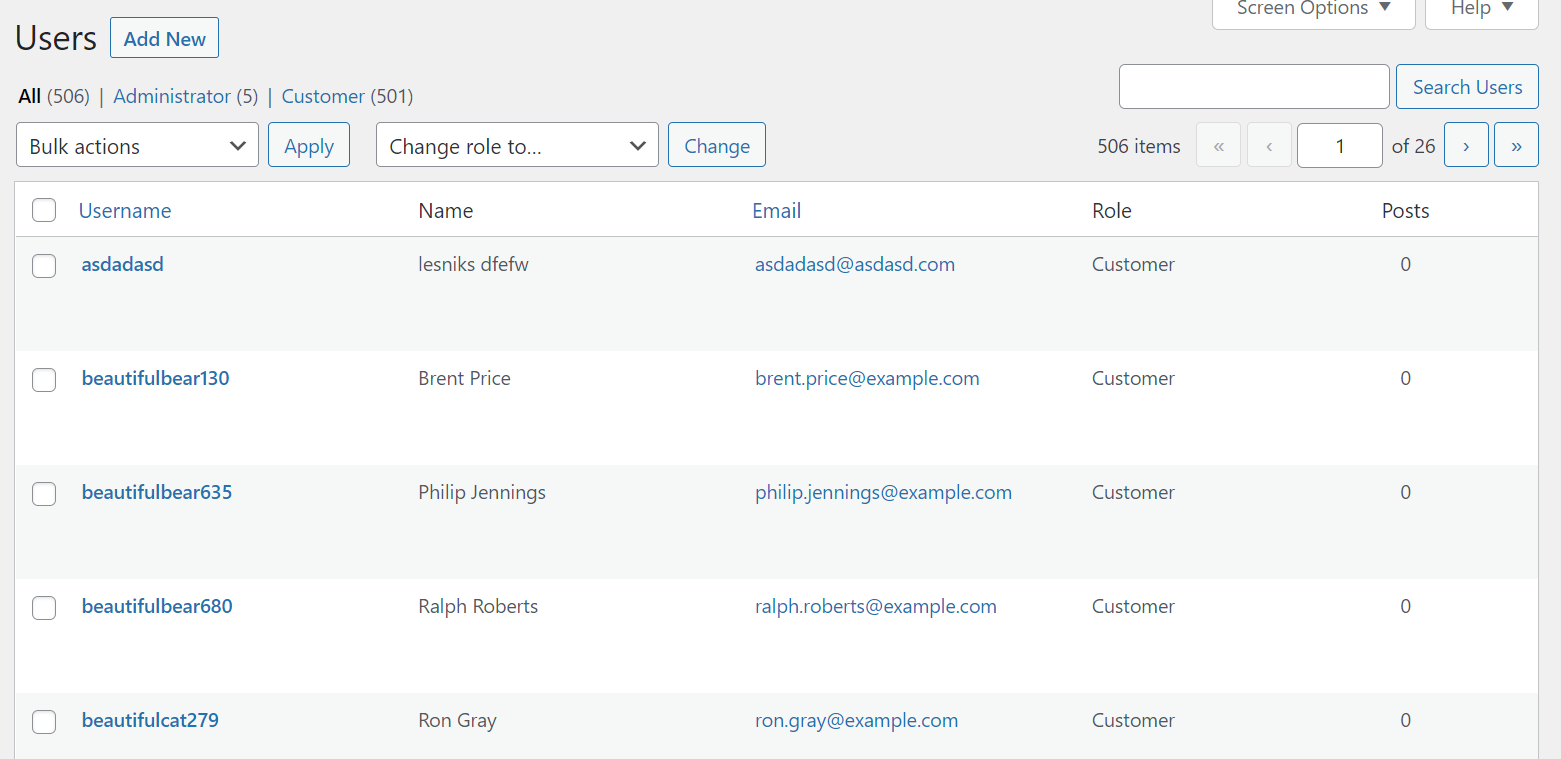Select the checkbox for user asdadasd
The height and width of the screenshot is (759, 1561).
pyautogui.click(x=44, y=265)
